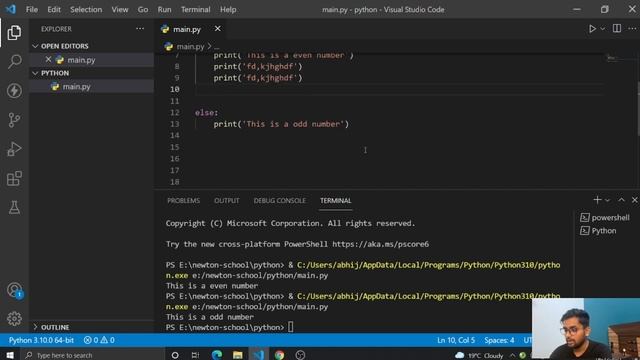Open the Help menu
Image resolution: width=640 pixels, height=360 pixels.
point(228,9)
